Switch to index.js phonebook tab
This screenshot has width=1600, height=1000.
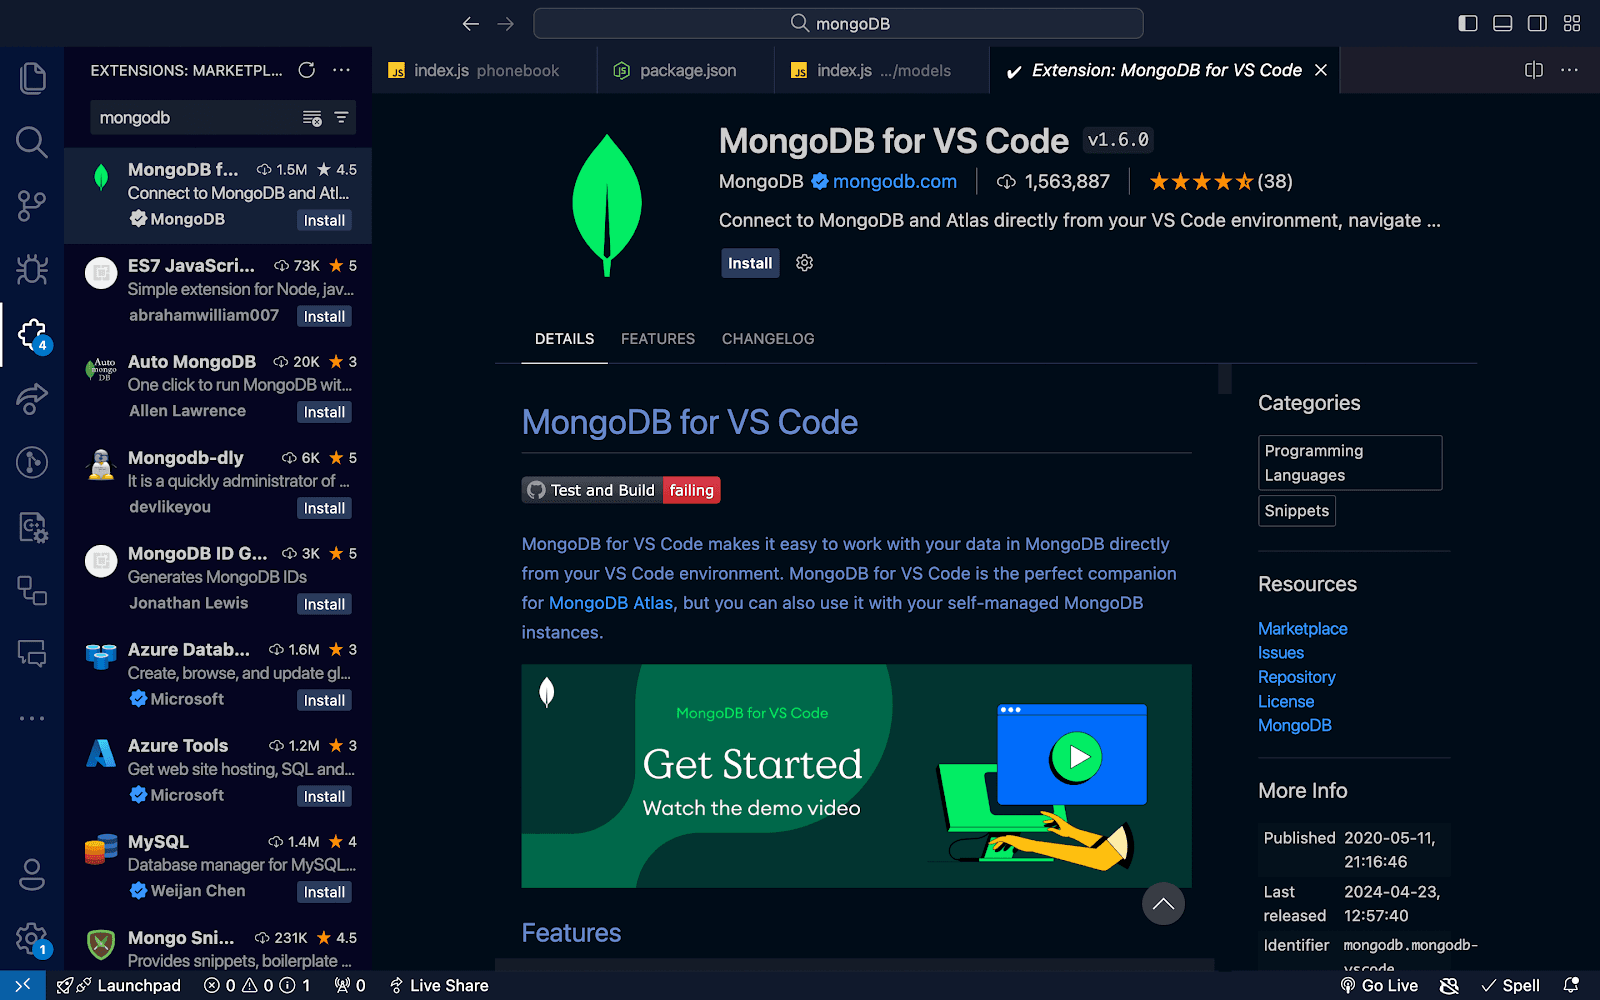pos(484,70)
